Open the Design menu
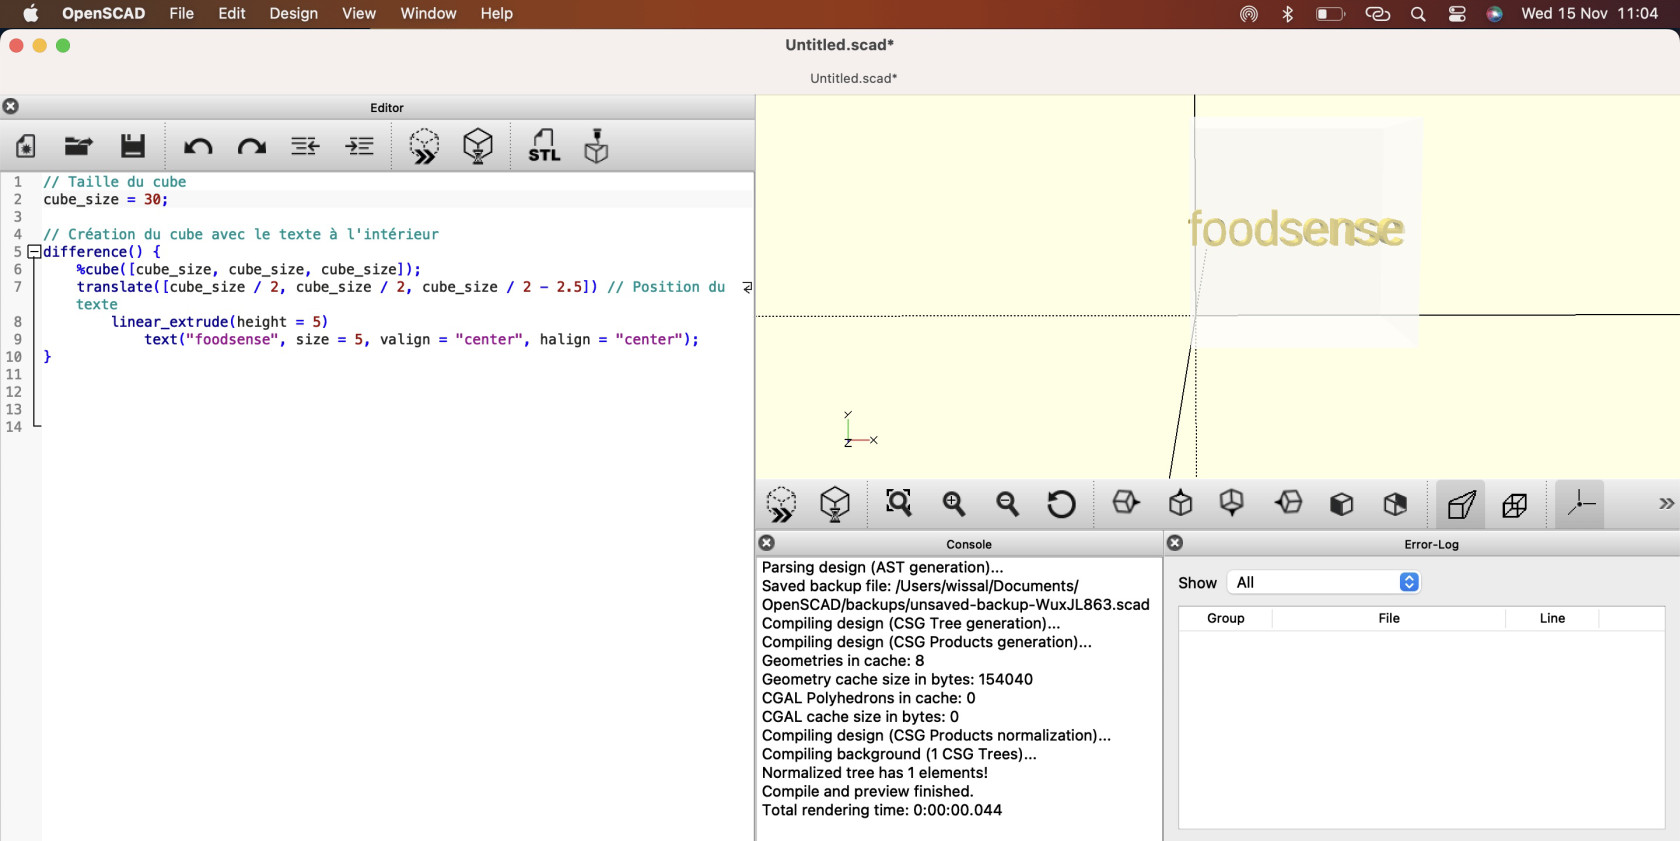Screen dimensions: 1680x841 point(293,14)
